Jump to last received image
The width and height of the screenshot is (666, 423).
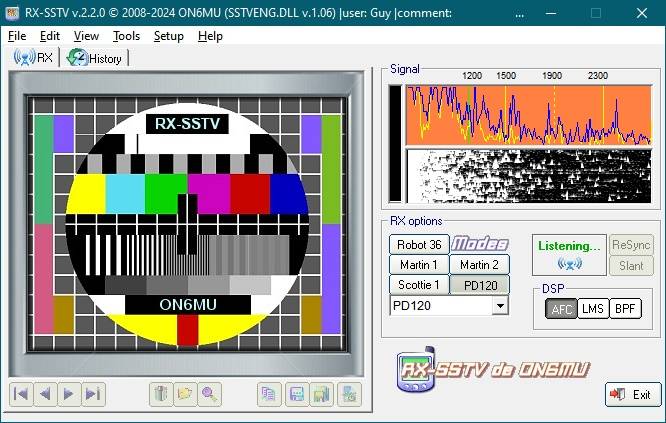tap(93, 394)
